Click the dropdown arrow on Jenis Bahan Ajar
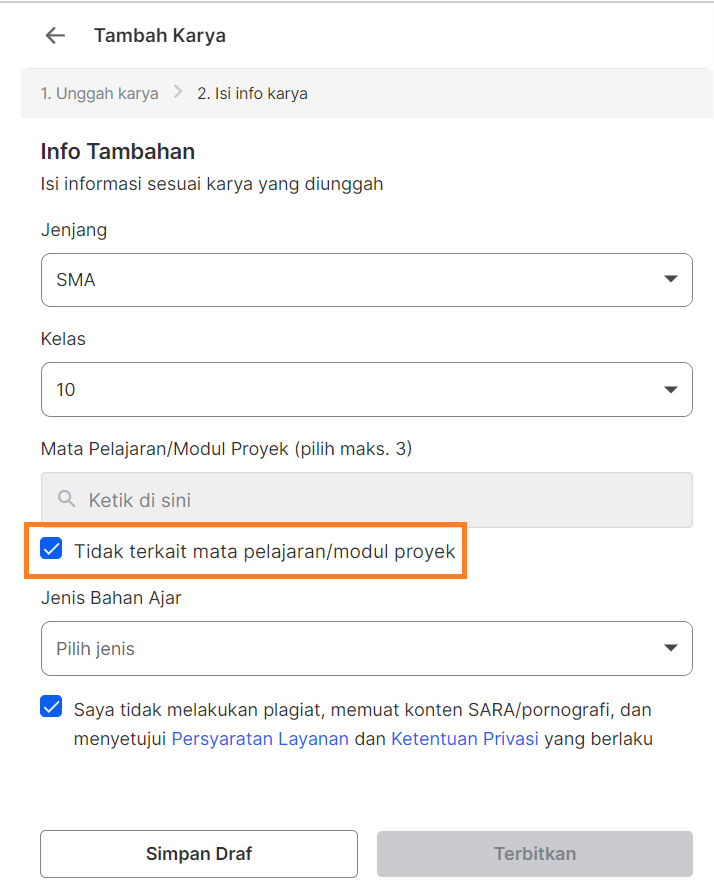This screenshot has height=889, width=714. pyautogui.click(x=671, y=648)
